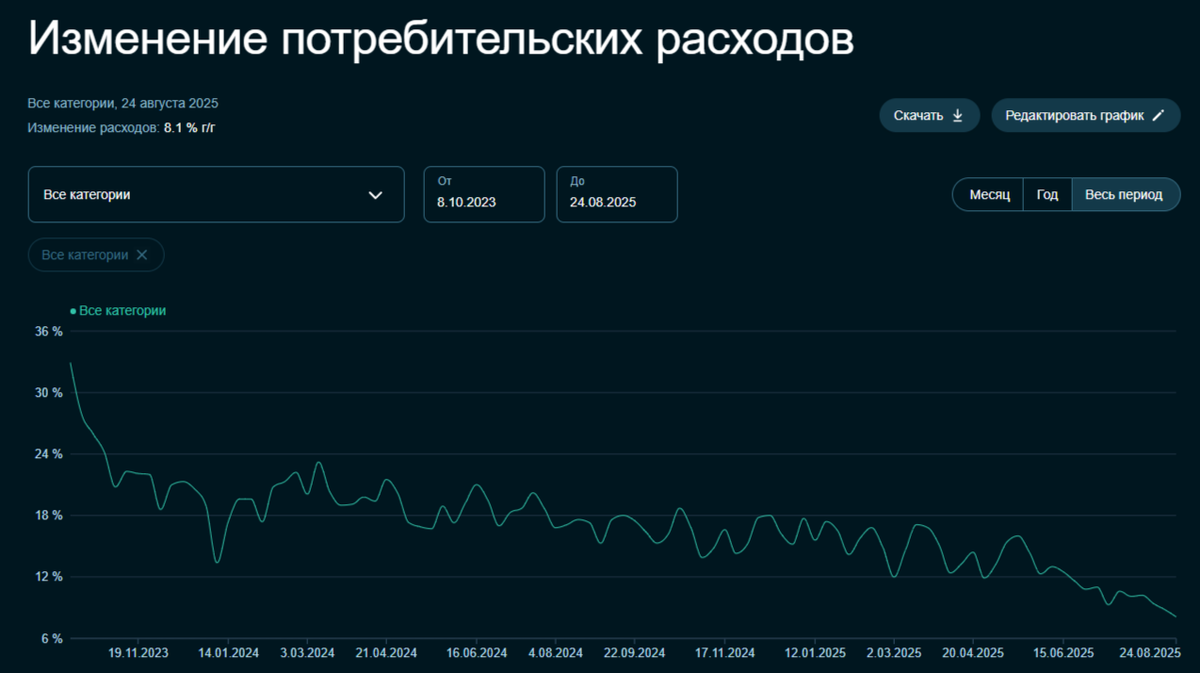Screen dimensions: 1200x673
Task: Click the 18 % axis label
Action: (x=49, y=516)
